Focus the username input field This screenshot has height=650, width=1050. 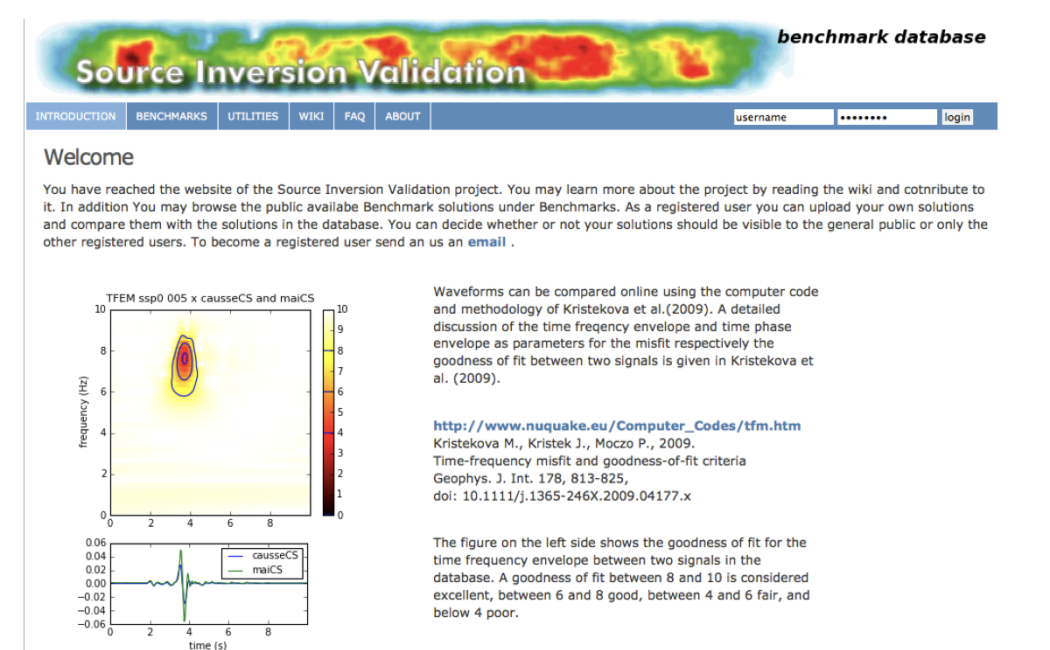click(x=782, y=117)
